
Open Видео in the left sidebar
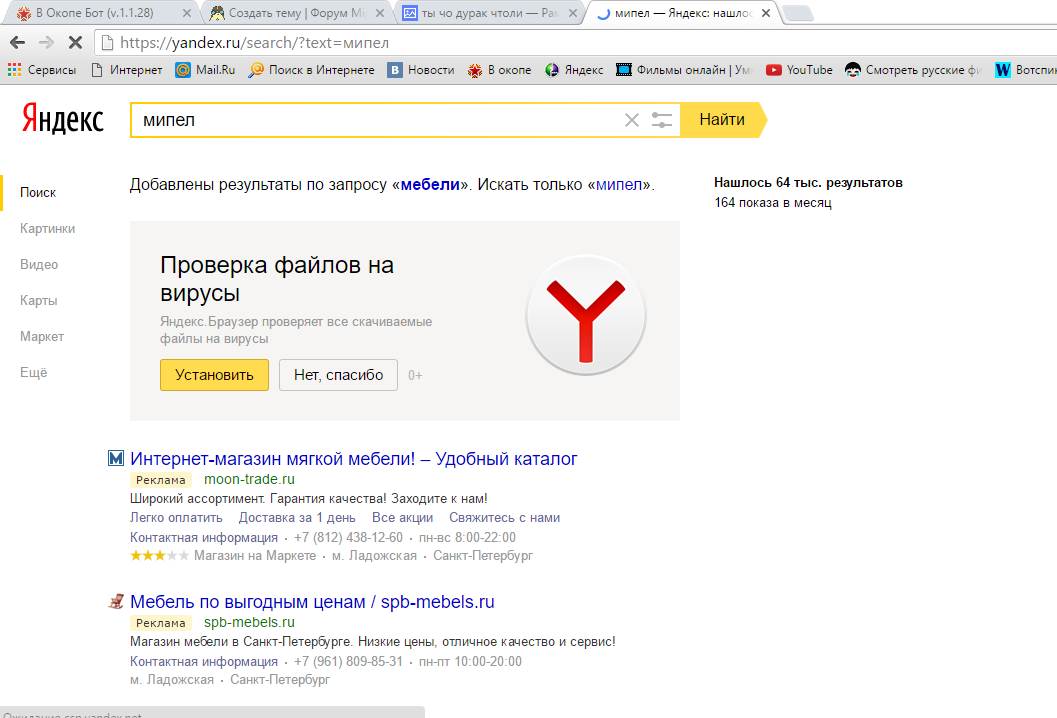[39, 264]
